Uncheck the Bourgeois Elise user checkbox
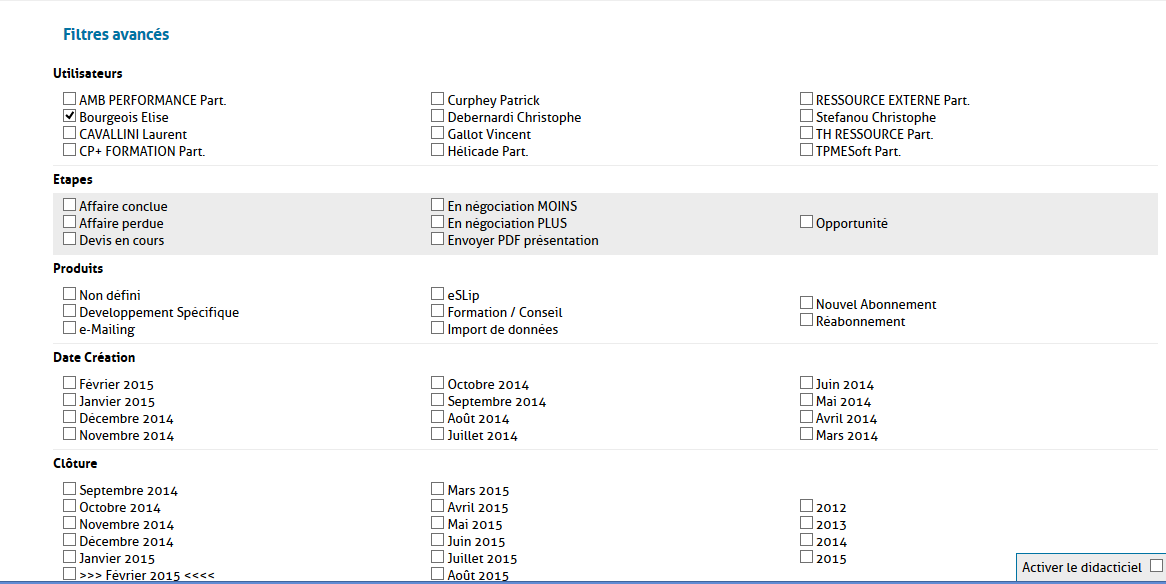 (70, 116)
